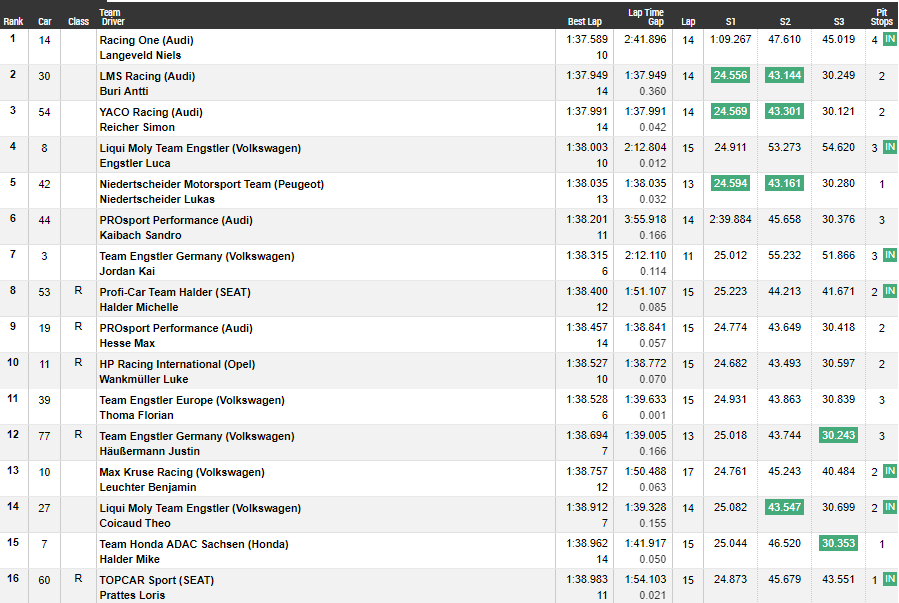Select driver Engstler Luca
Image resolution: width=899 pixels, height=603 pixels.
(x=135, y=163)
